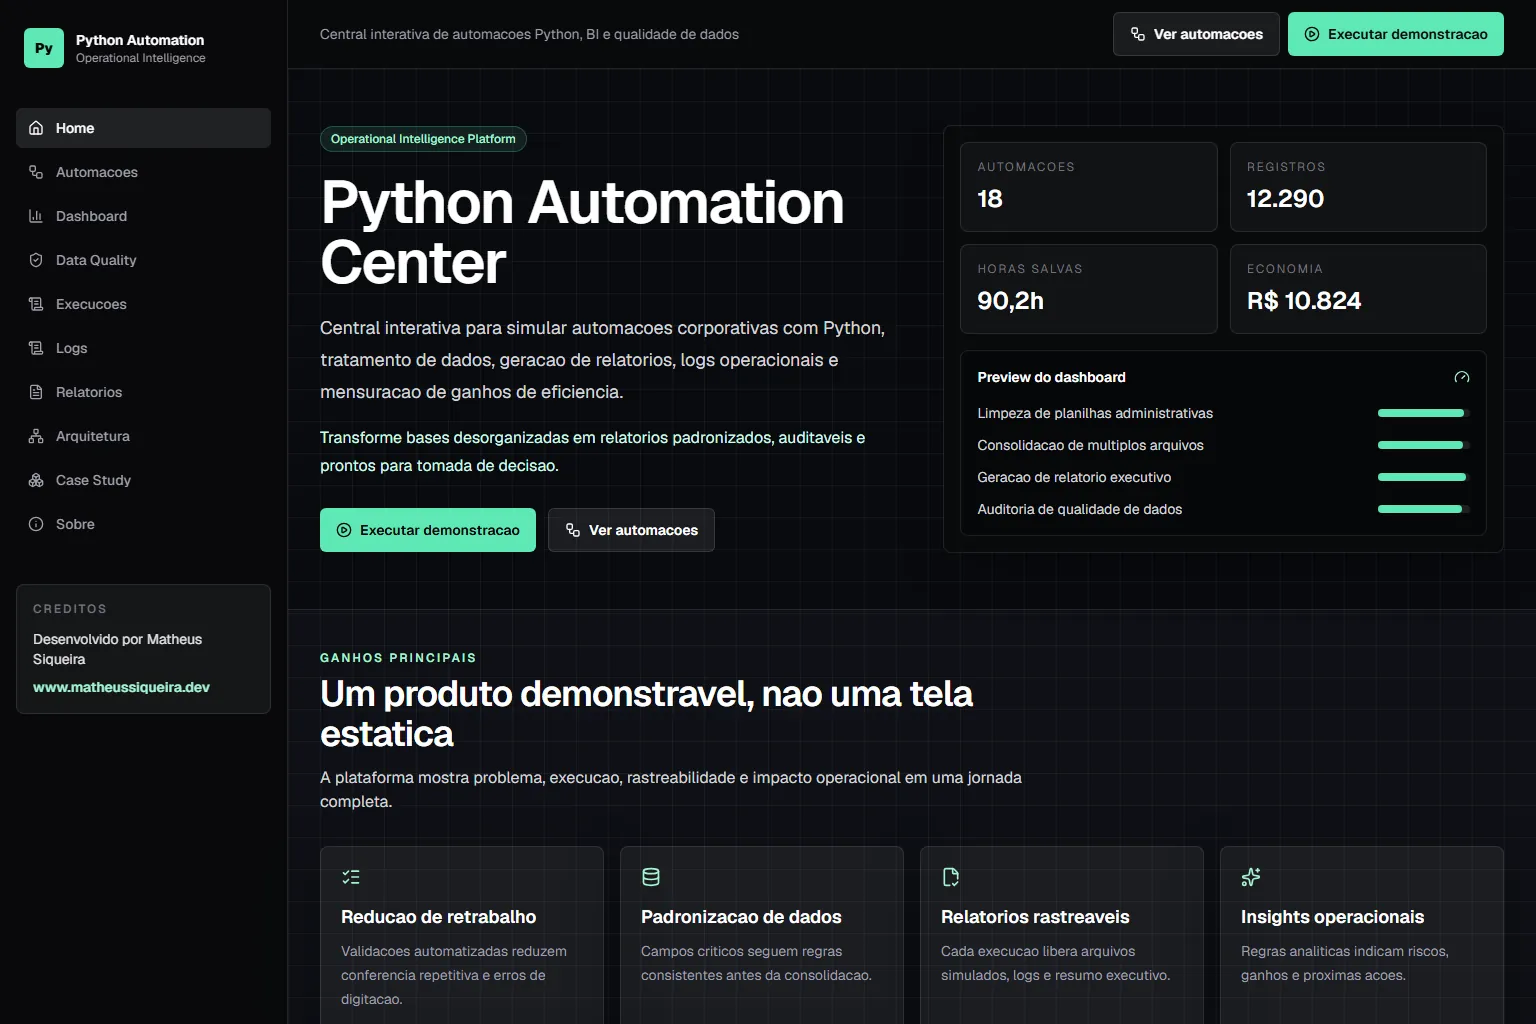Open the www.matheussiqueira.dev link

(x=121, y=687)
